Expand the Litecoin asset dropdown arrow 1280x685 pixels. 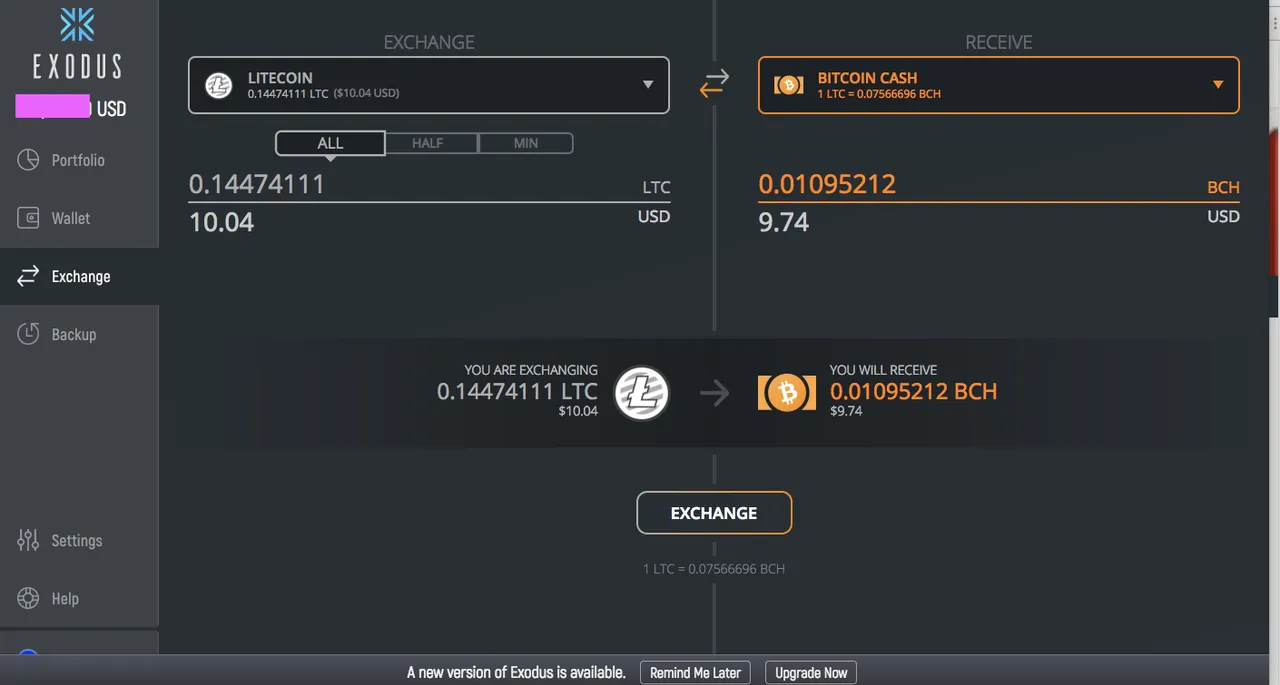click(648, 85)
